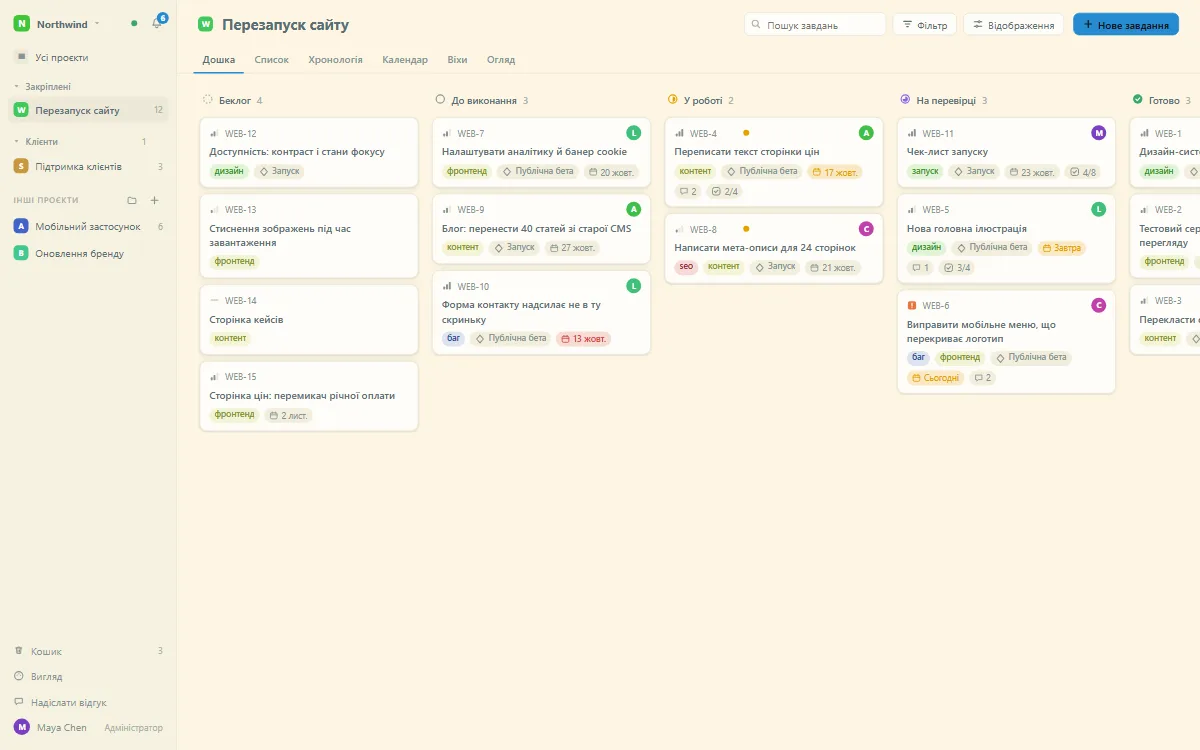1200x750 pixels.
Task: Open the "Календар" tab
Action: tap(405, 60)
